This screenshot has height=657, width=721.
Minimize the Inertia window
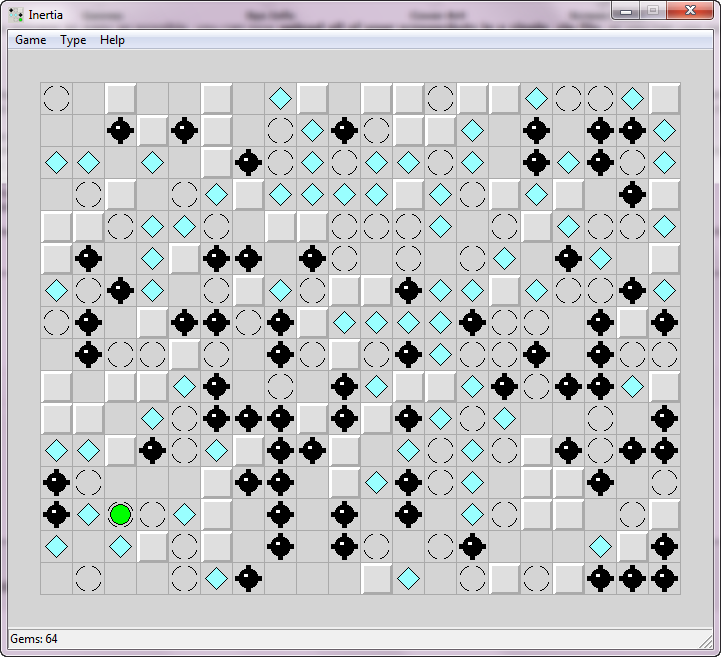[x=627, y=11]
